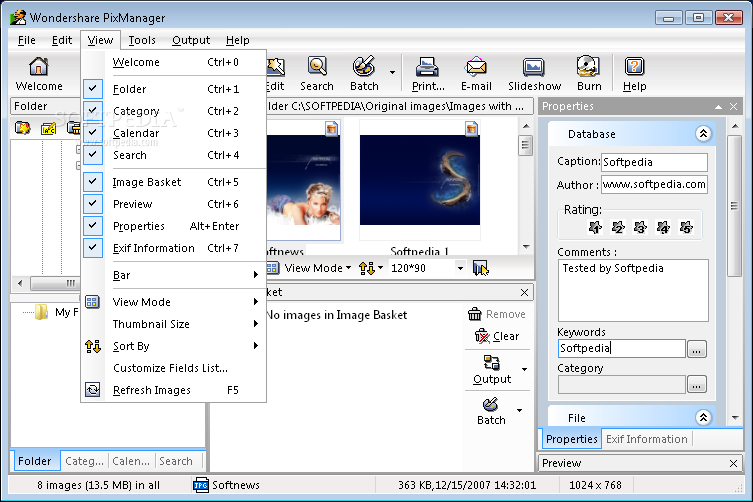Switch to the Categ... tab
This screenshot has width=753, height=502.
click(85, 461)
